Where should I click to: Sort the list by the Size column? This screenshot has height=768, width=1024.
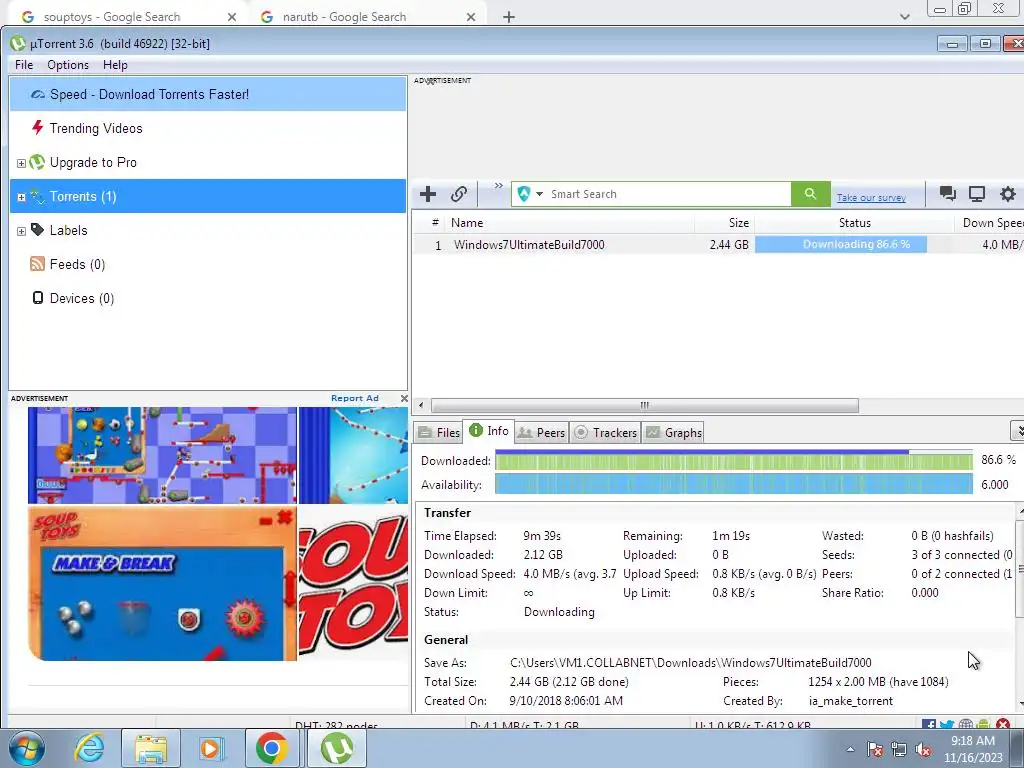point(739,223)
